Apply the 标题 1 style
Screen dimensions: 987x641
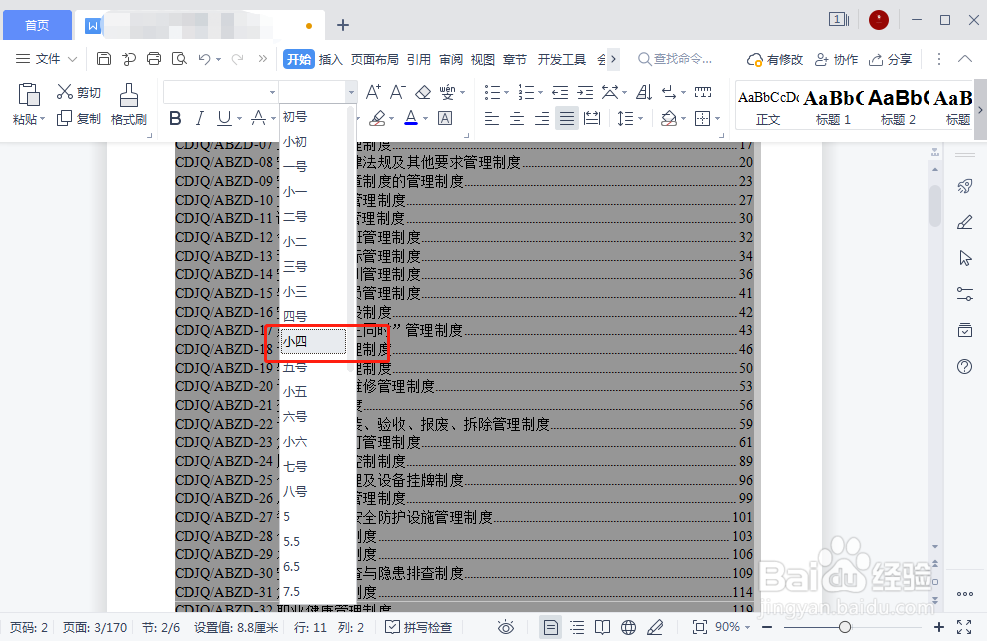point(833,108)
